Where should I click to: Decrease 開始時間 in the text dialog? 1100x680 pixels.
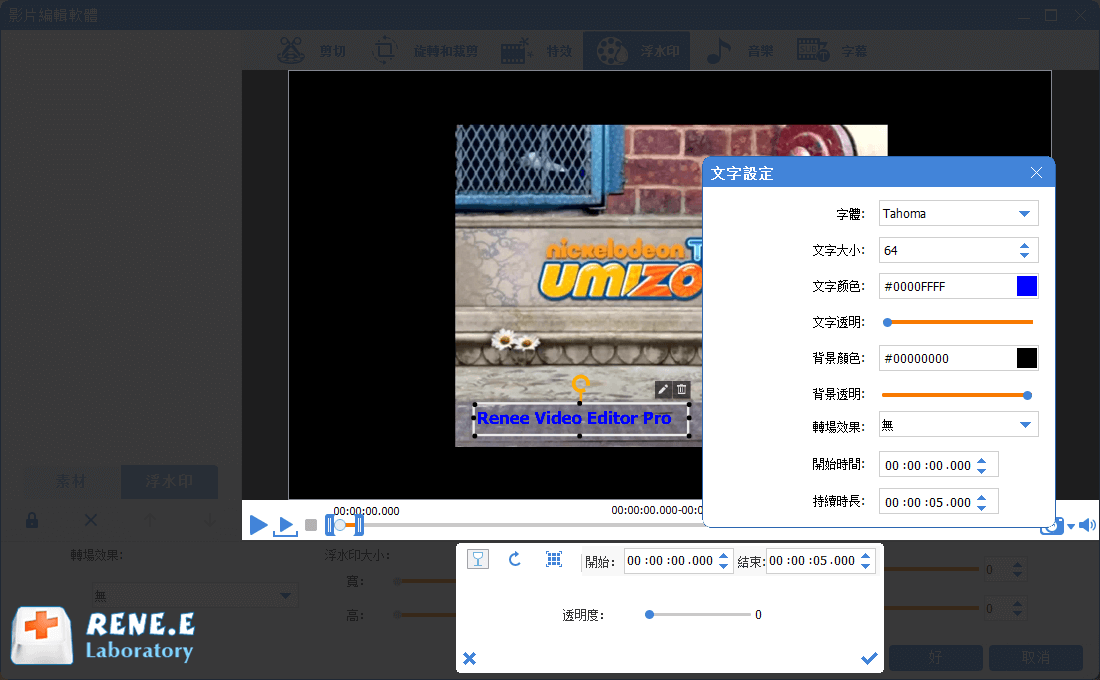pos(981,470)
